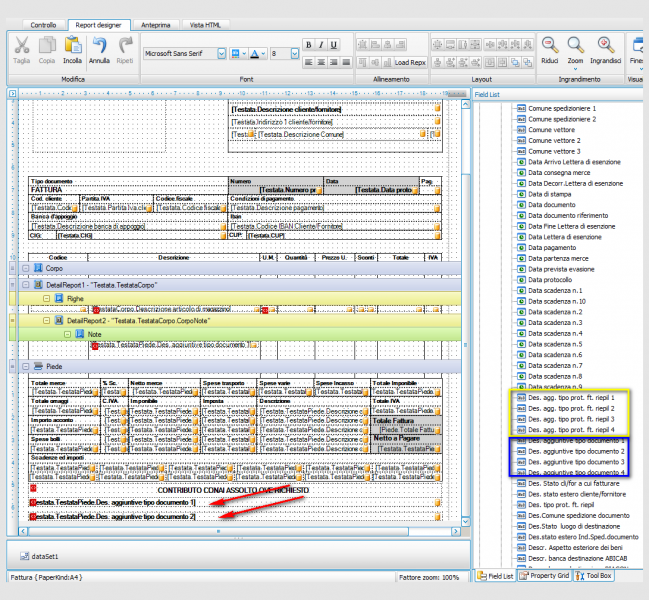Switch to the Vista HTML tab

pos(205,25)
